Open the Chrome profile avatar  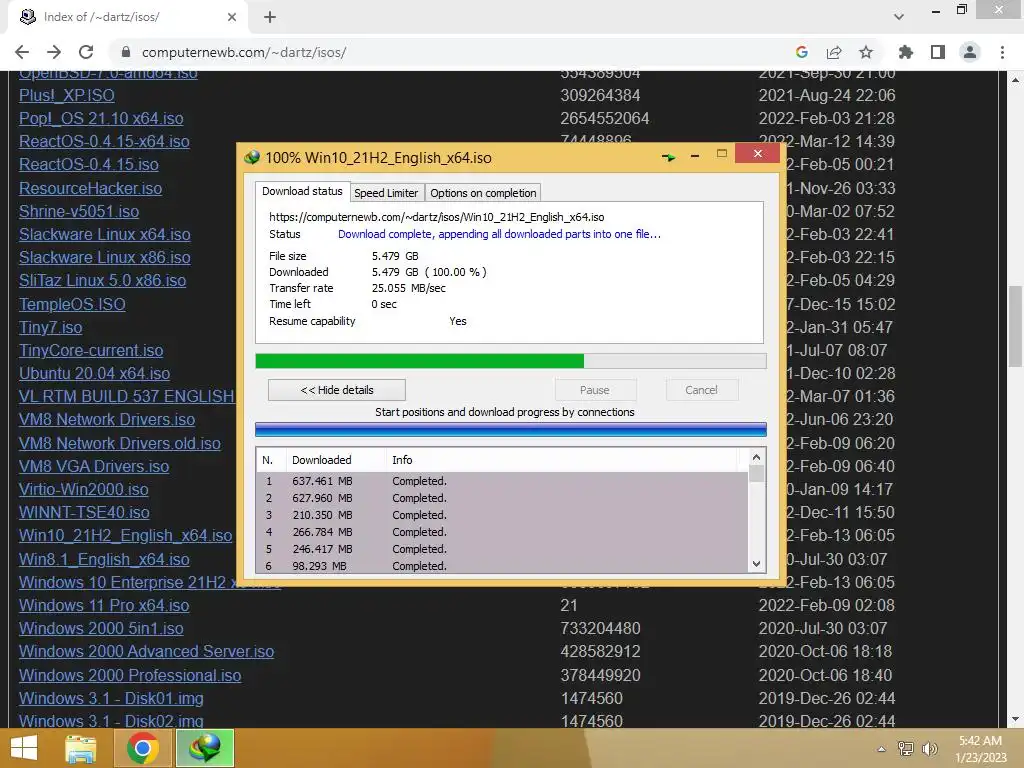coord(970,52)
